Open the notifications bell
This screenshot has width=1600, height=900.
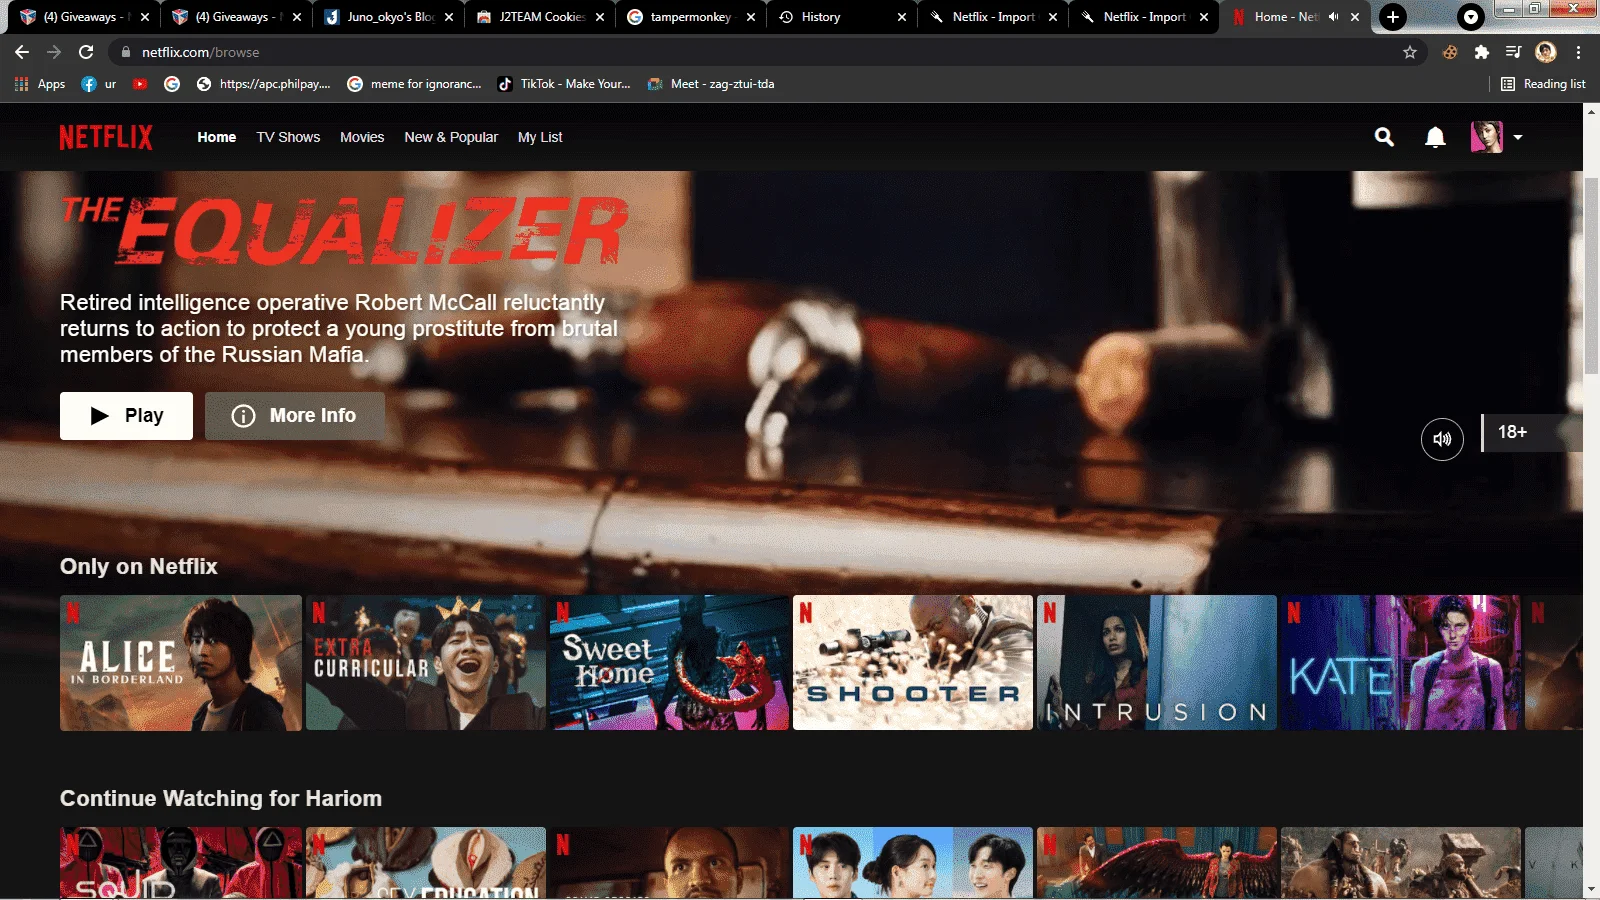tap(1435, 137)
